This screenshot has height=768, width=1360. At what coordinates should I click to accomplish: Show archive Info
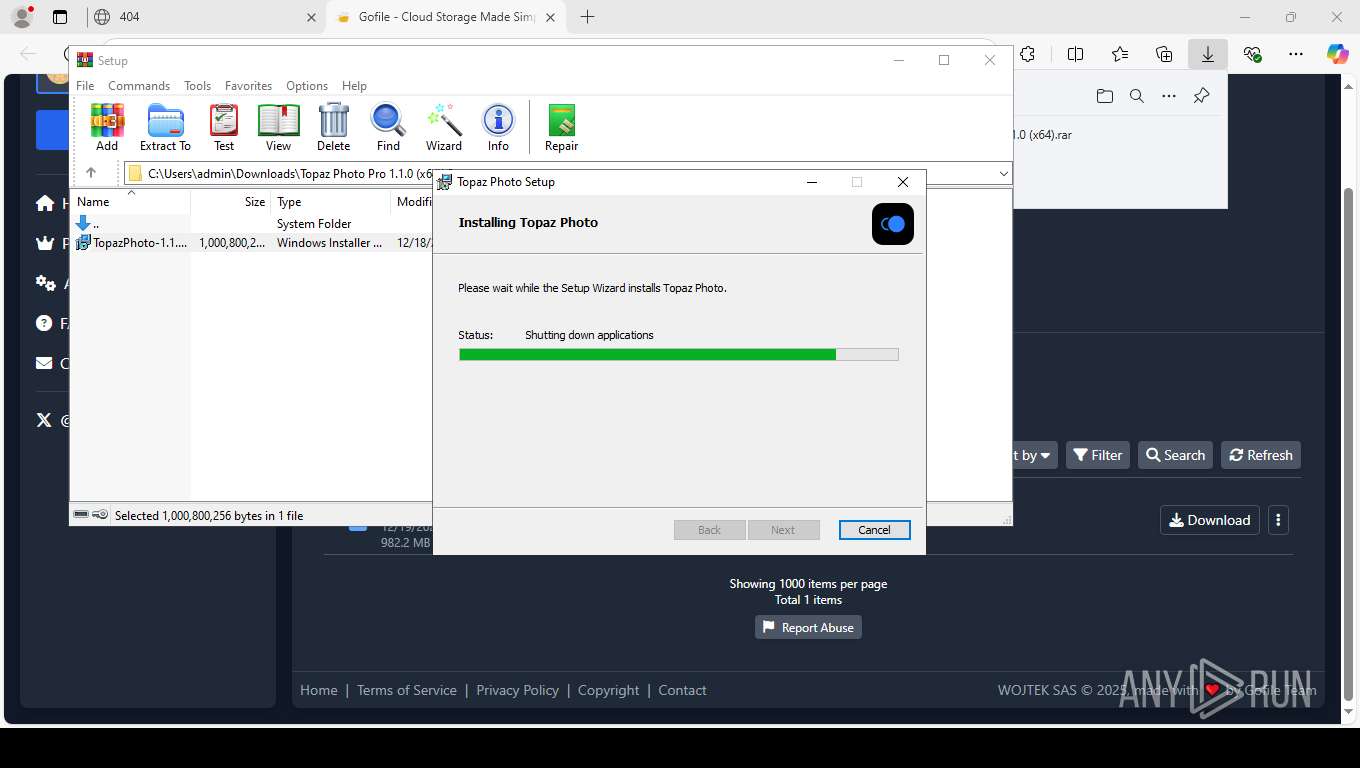pos(498,127)
